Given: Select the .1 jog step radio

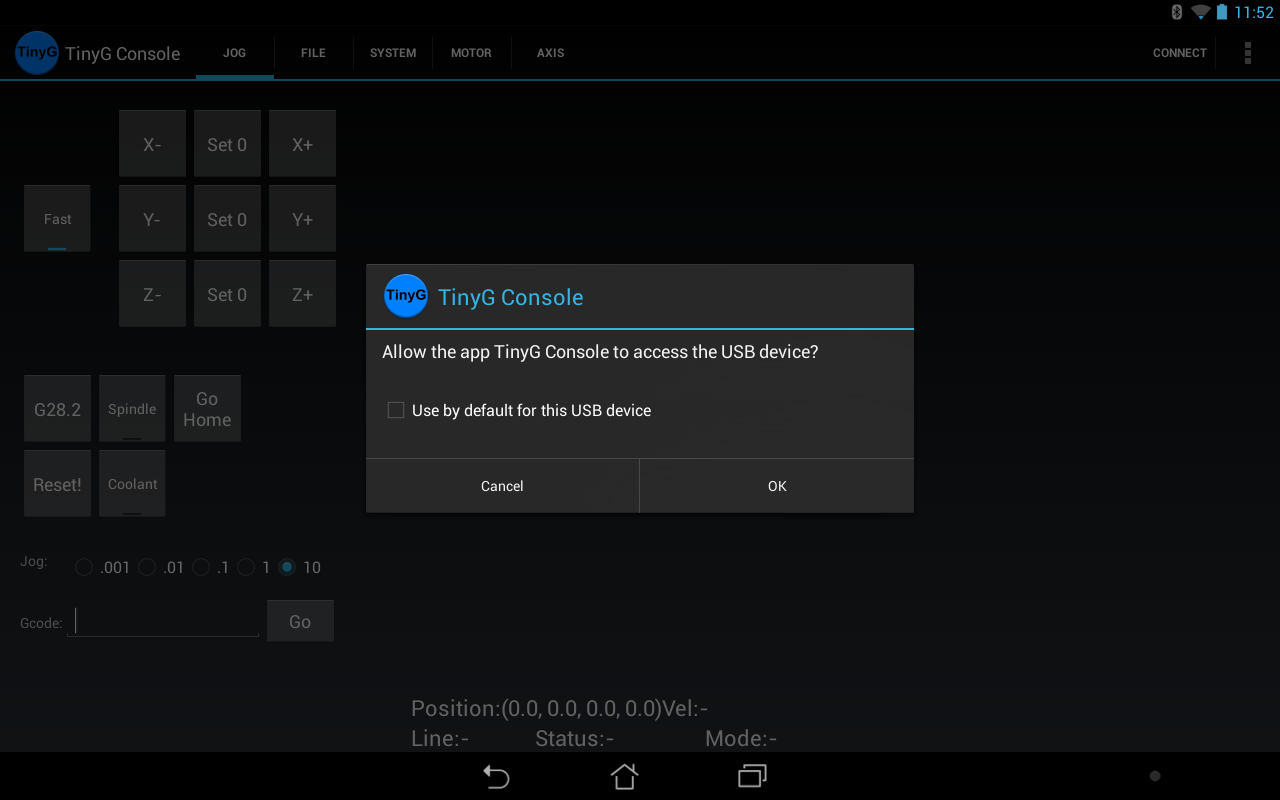Looking at the screenshot, I should 201,567.
